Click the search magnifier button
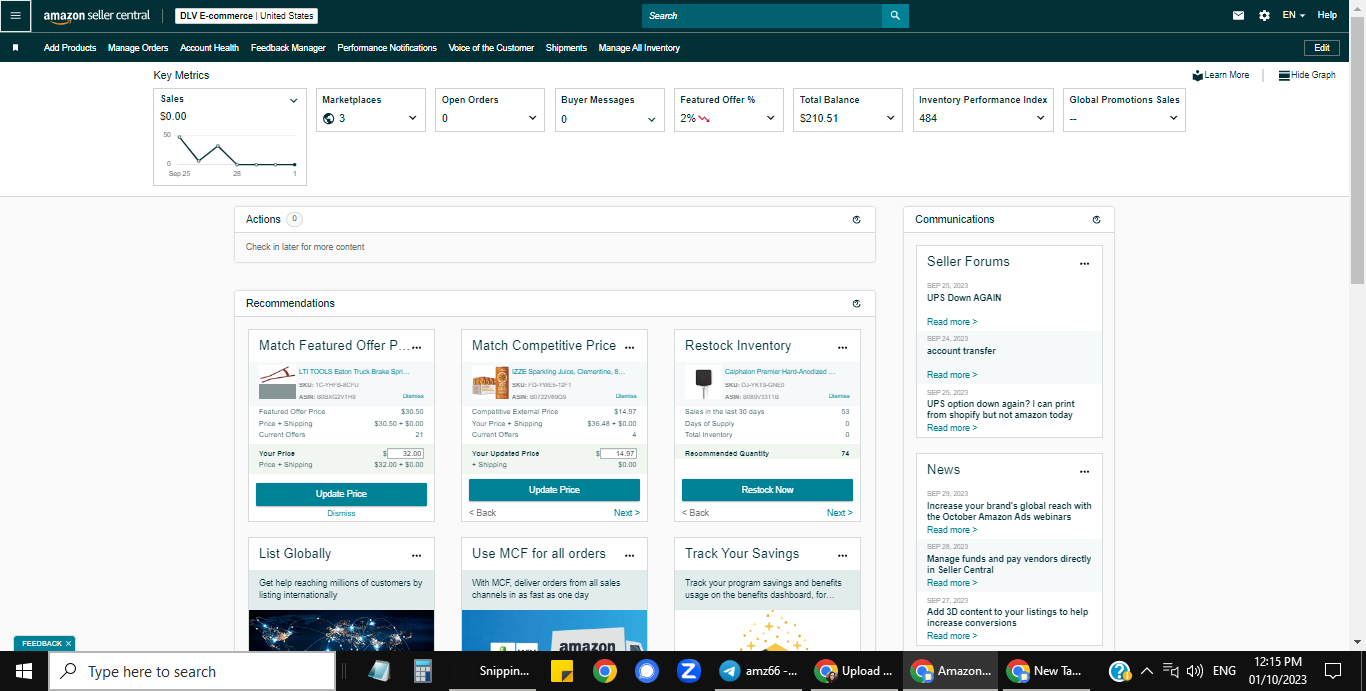This screenshot has width=1366, height=691. [895, 16]
